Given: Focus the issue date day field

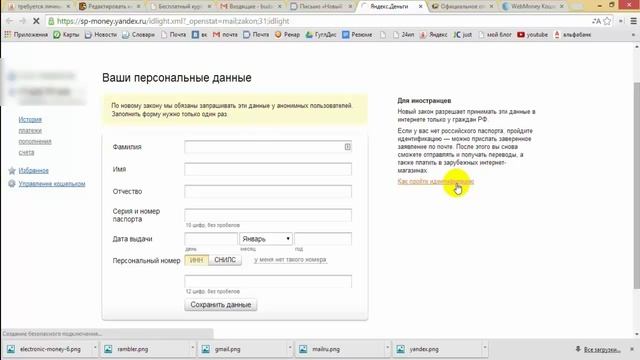Looking at the screenshot, I should click(211, 239).
